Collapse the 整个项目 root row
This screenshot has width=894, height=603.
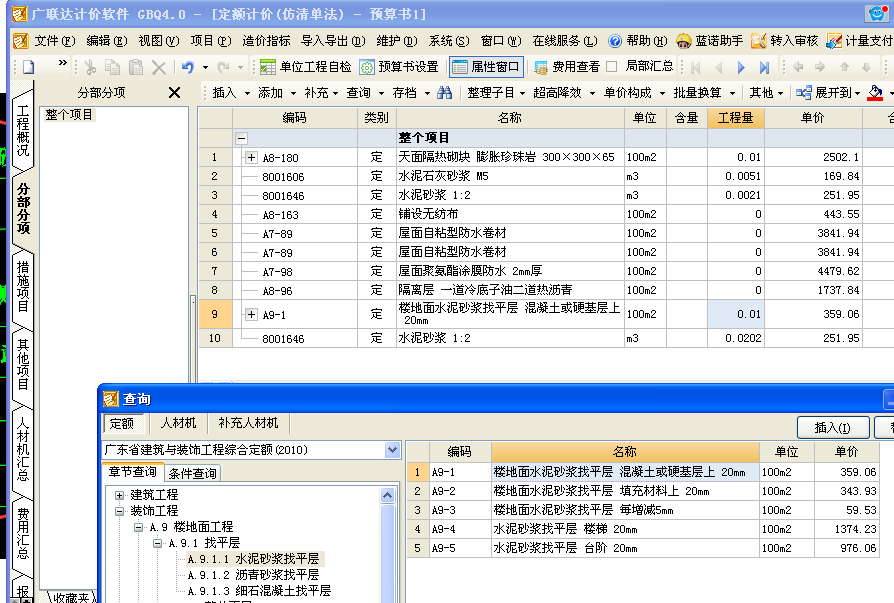(241, 138)
